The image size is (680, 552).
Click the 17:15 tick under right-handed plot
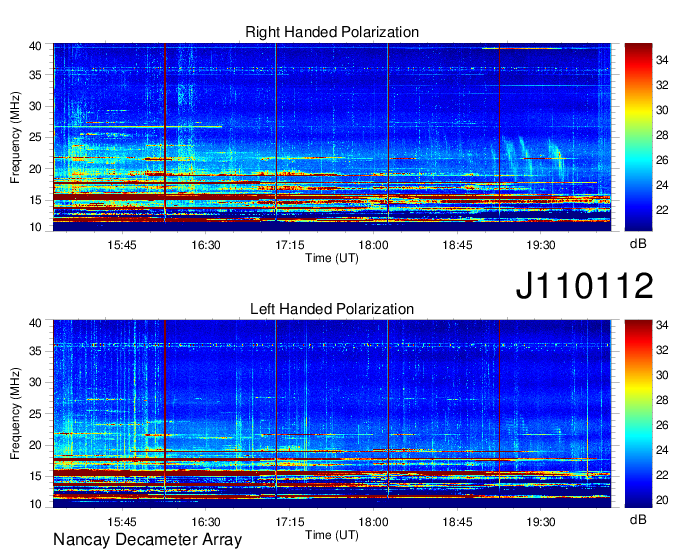[x=290, y=245]
